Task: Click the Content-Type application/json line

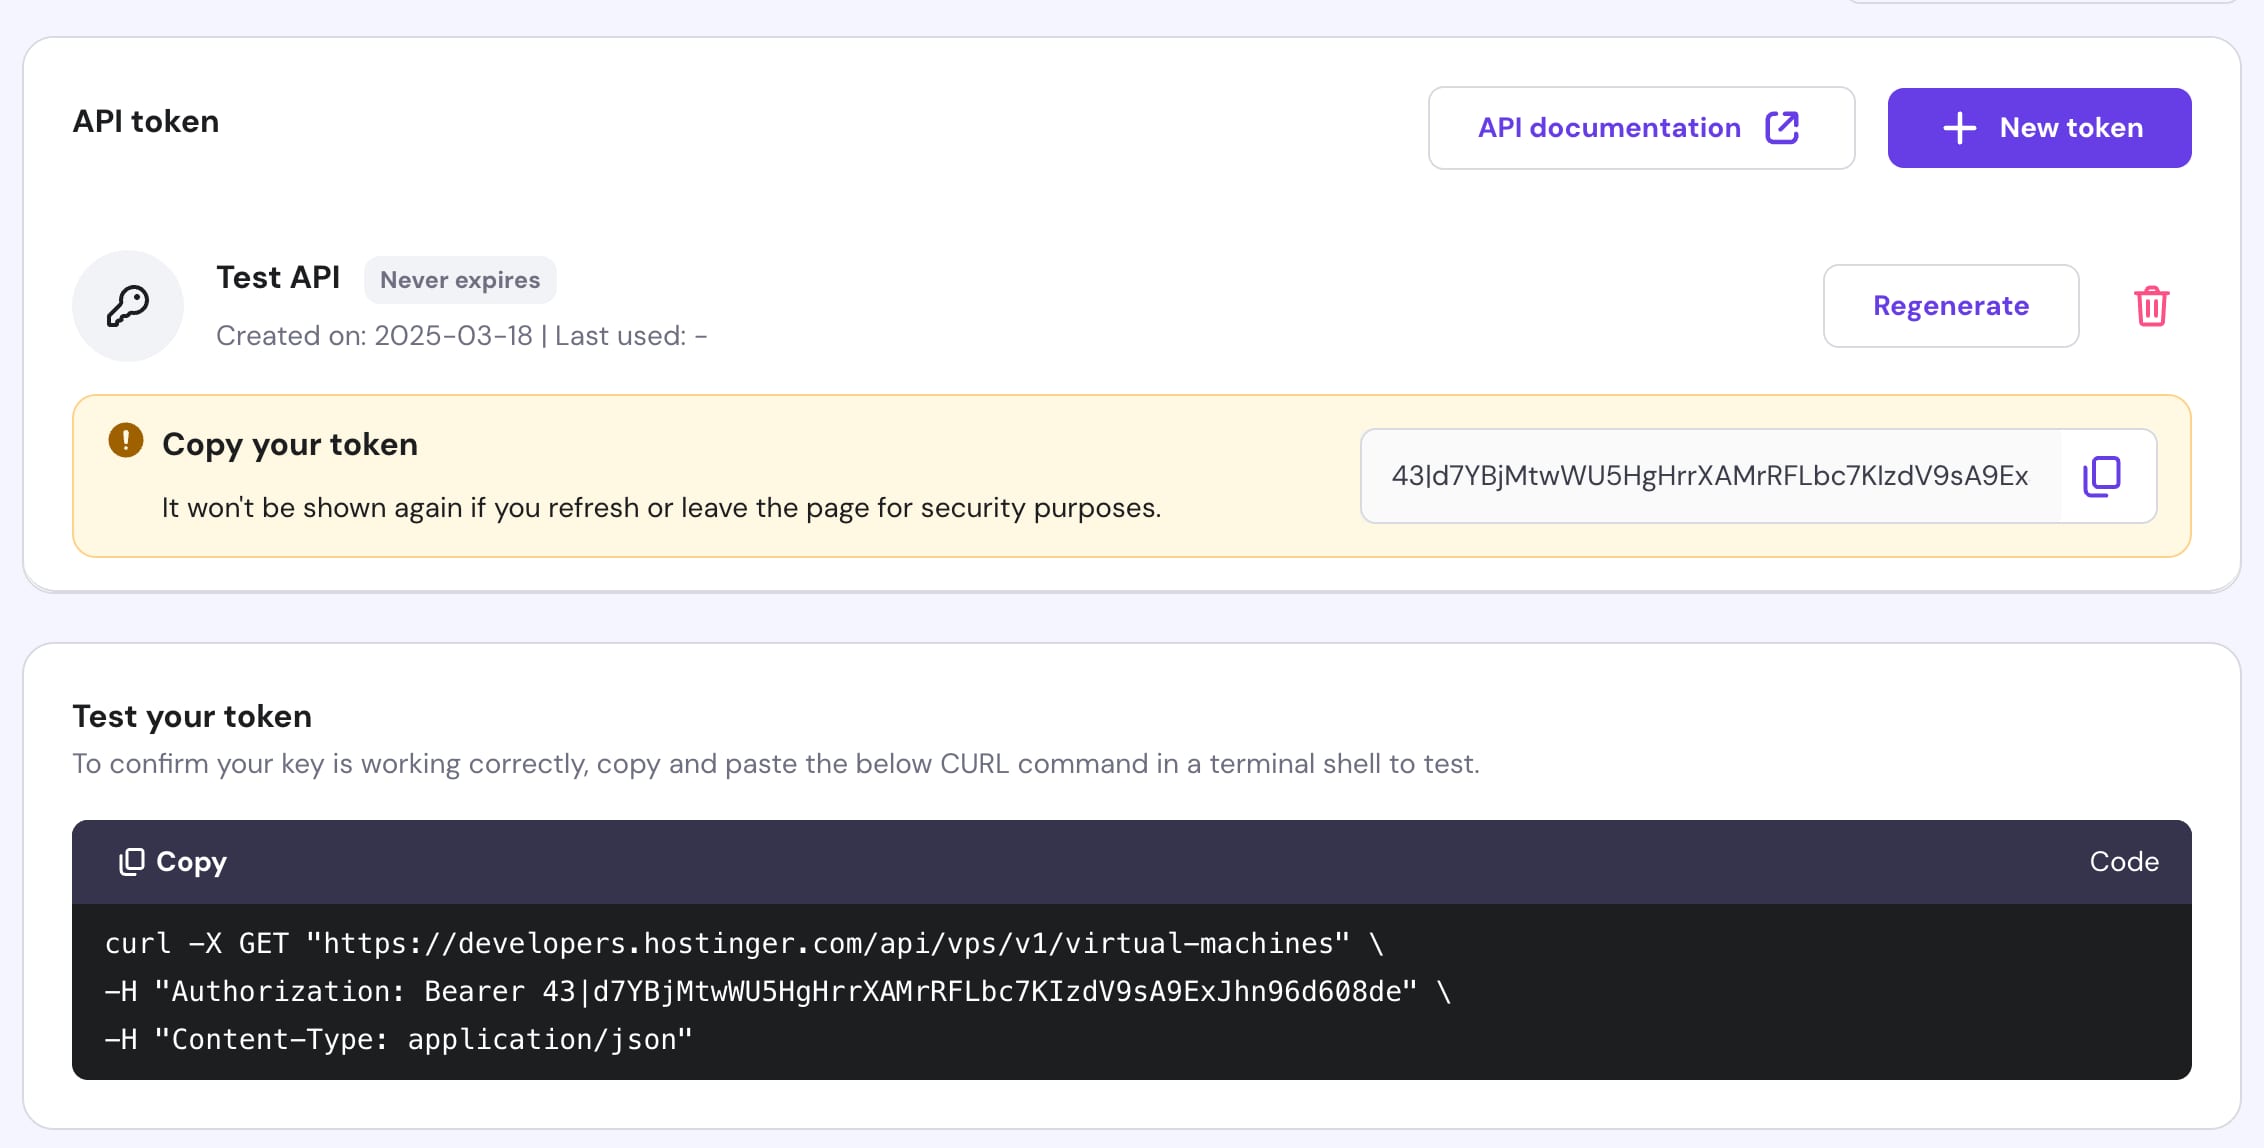Action: pyautogui.click(x=398, y=1040)
